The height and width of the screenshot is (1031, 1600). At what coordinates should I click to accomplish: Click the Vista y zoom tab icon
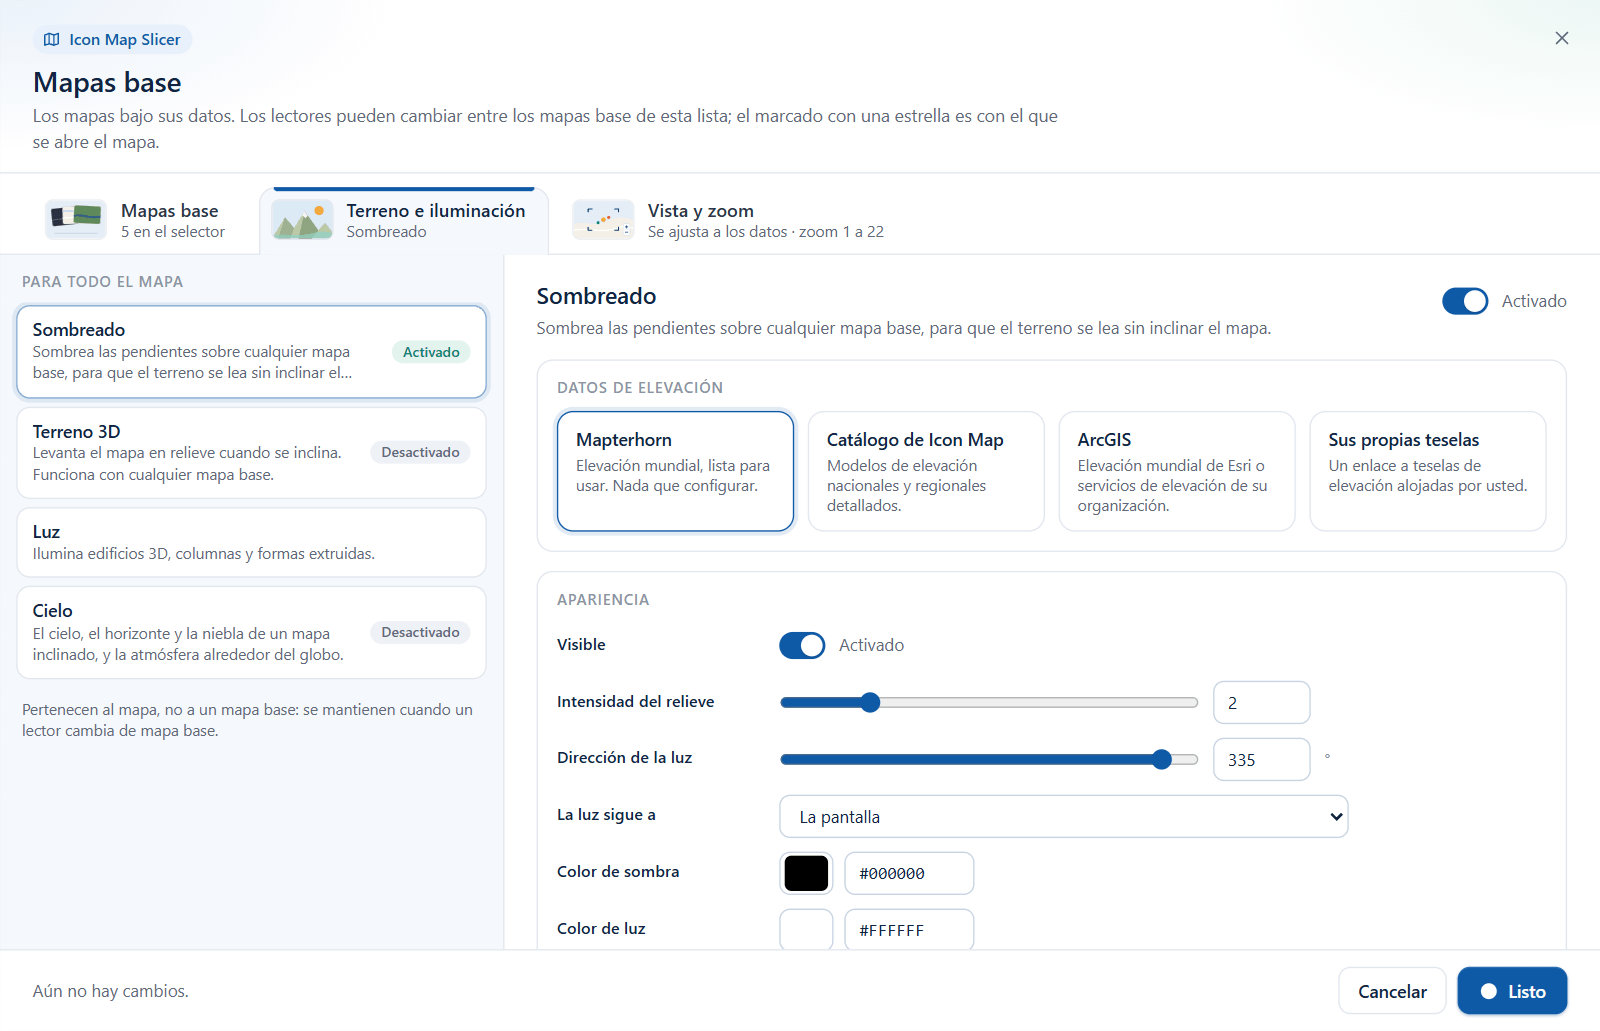click(x=603, y=219)
